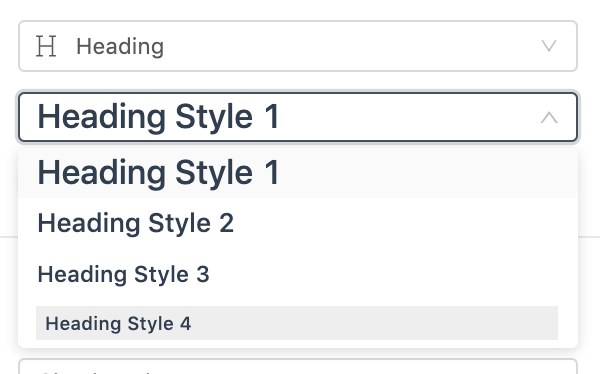Click the '2' in Heading Style 2

[x=227, y=223]
